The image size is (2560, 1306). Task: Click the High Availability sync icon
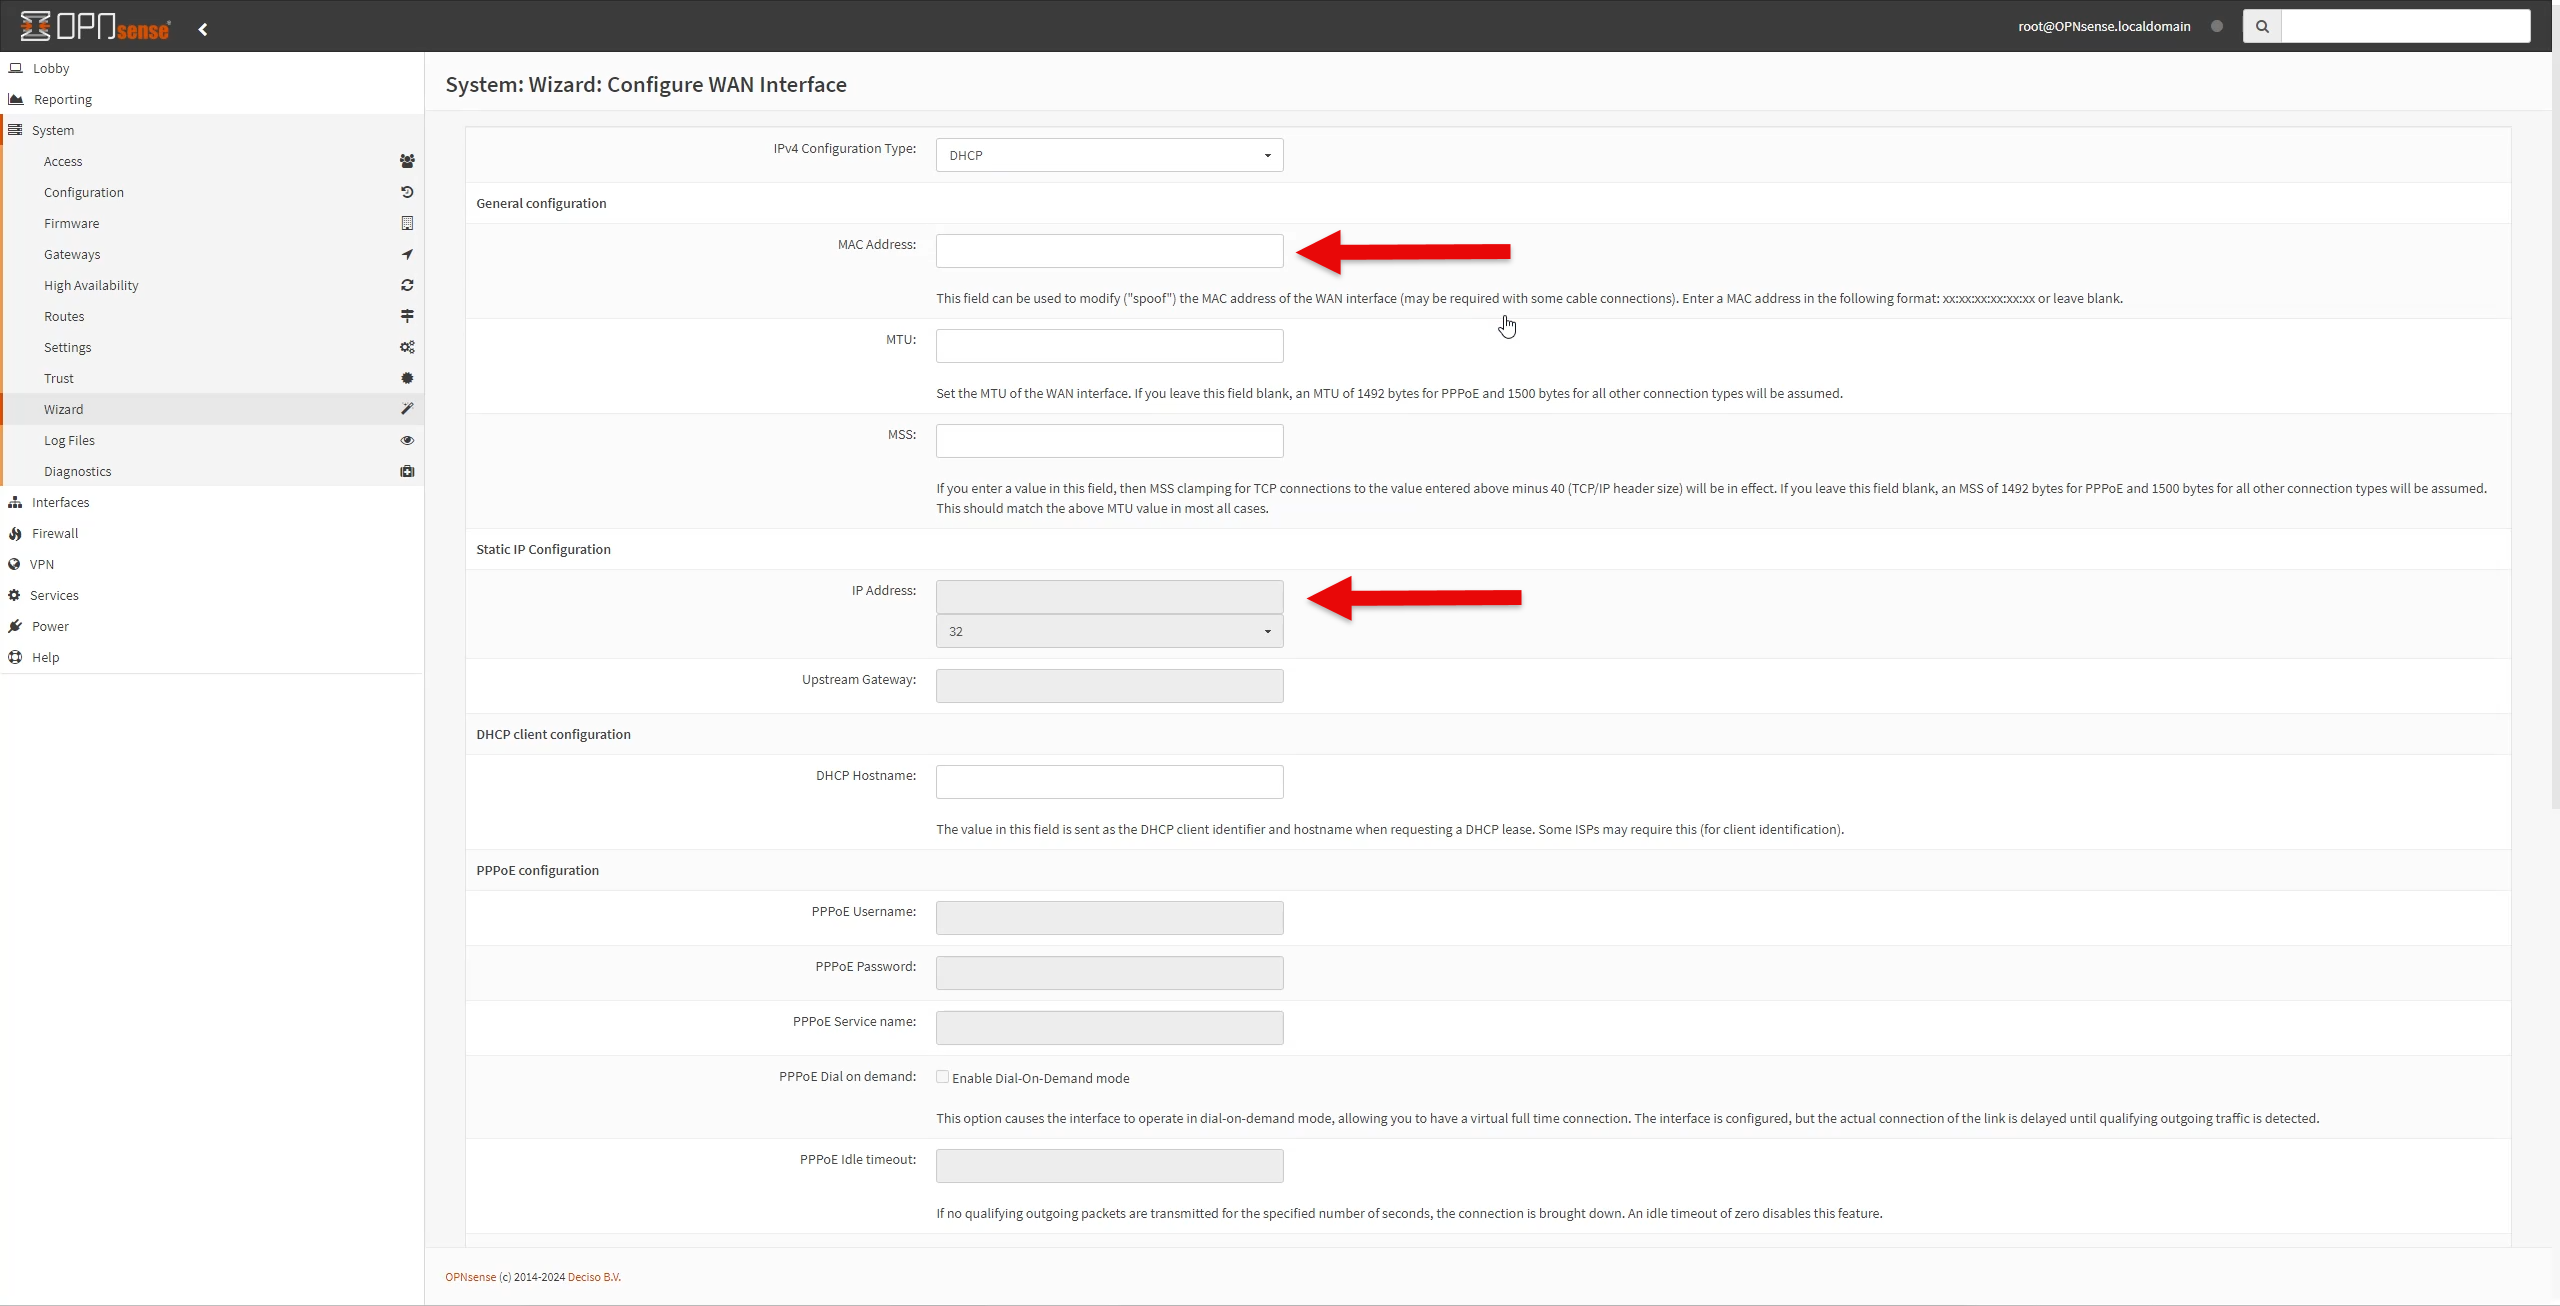click(x=407, y=285)
